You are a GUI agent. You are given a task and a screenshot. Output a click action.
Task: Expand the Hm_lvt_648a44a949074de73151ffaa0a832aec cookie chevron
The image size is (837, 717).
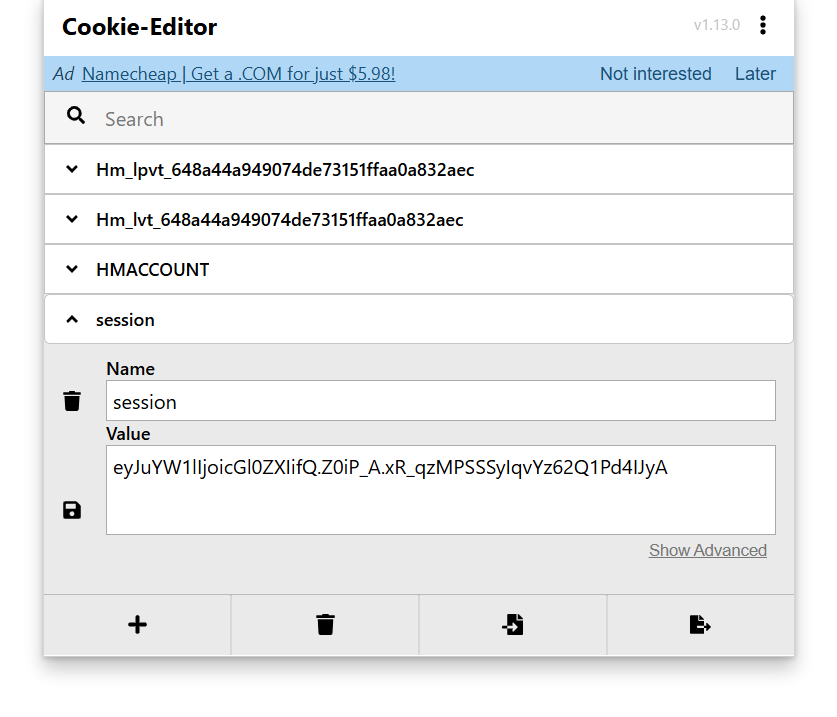[72, 220]
